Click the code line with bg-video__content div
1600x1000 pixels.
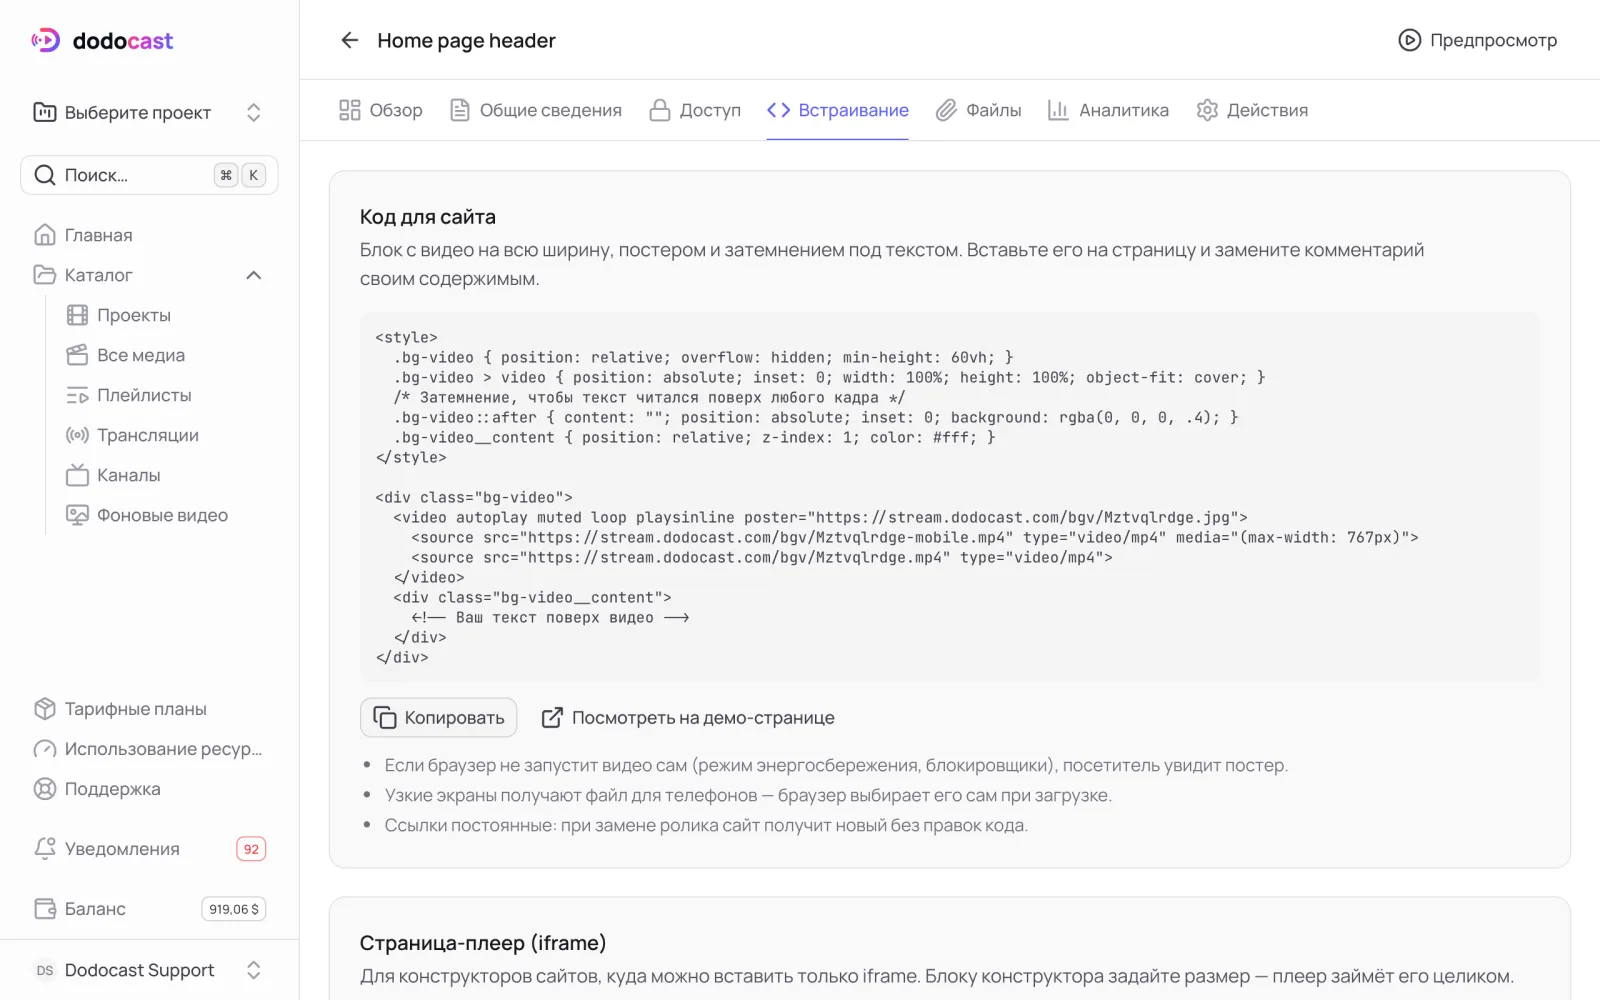tap(532, 597)
